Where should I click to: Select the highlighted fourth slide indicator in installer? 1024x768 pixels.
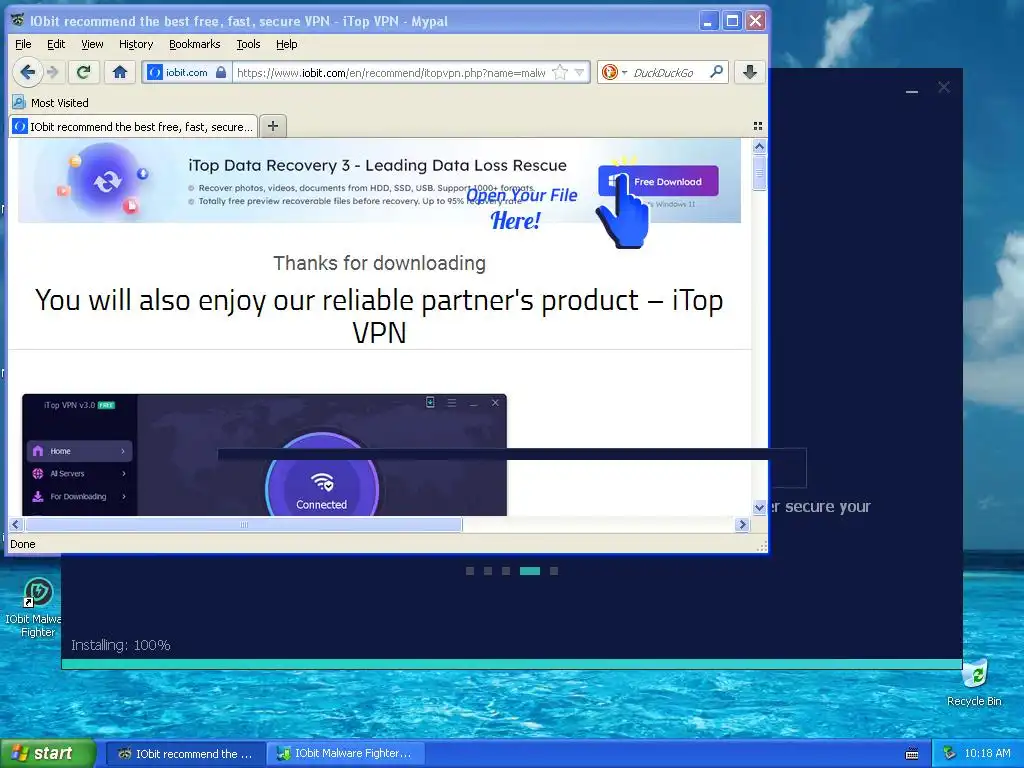point(530,571)
